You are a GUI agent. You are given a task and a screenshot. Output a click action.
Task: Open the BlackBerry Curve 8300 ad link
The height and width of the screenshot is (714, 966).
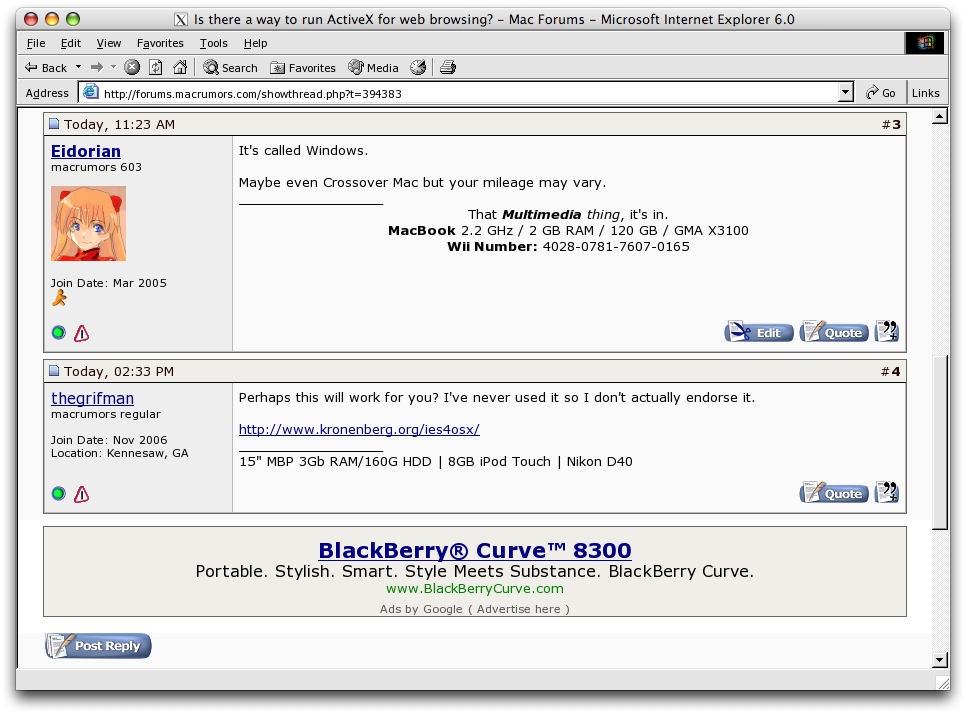[475, 550]
